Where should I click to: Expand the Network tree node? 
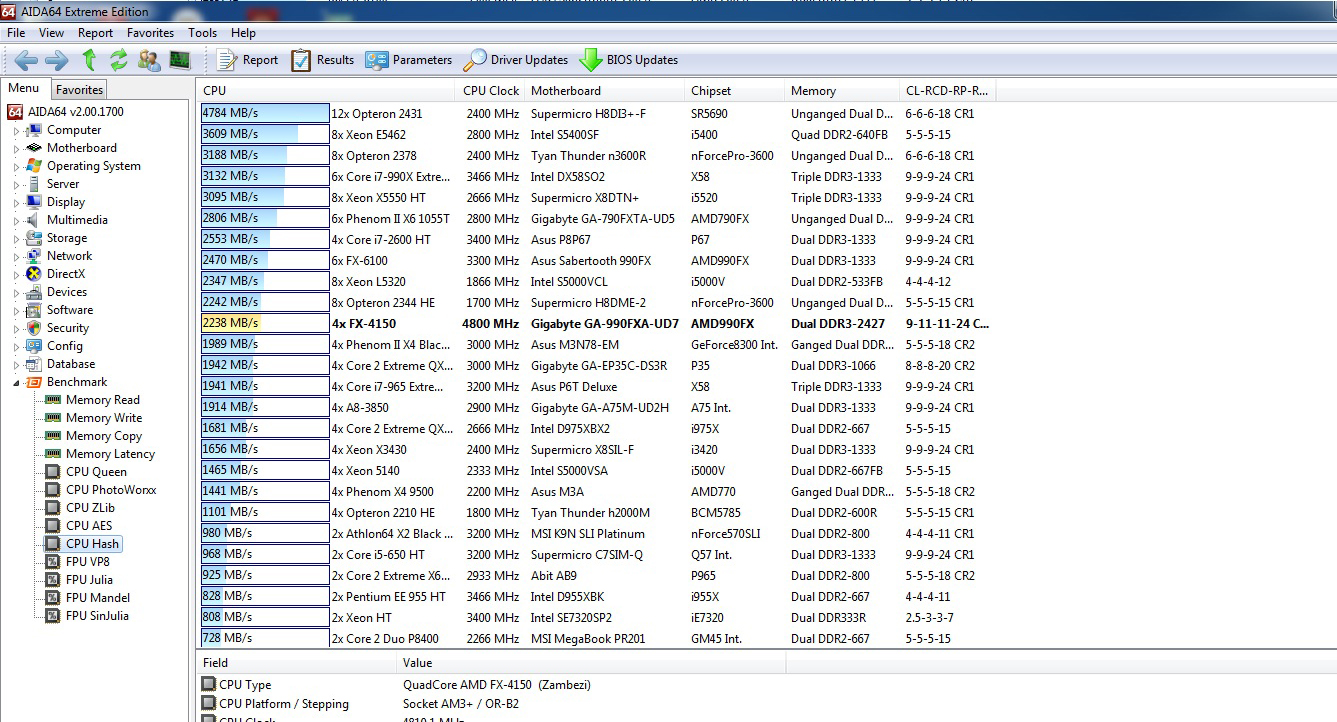click(15, 257)
